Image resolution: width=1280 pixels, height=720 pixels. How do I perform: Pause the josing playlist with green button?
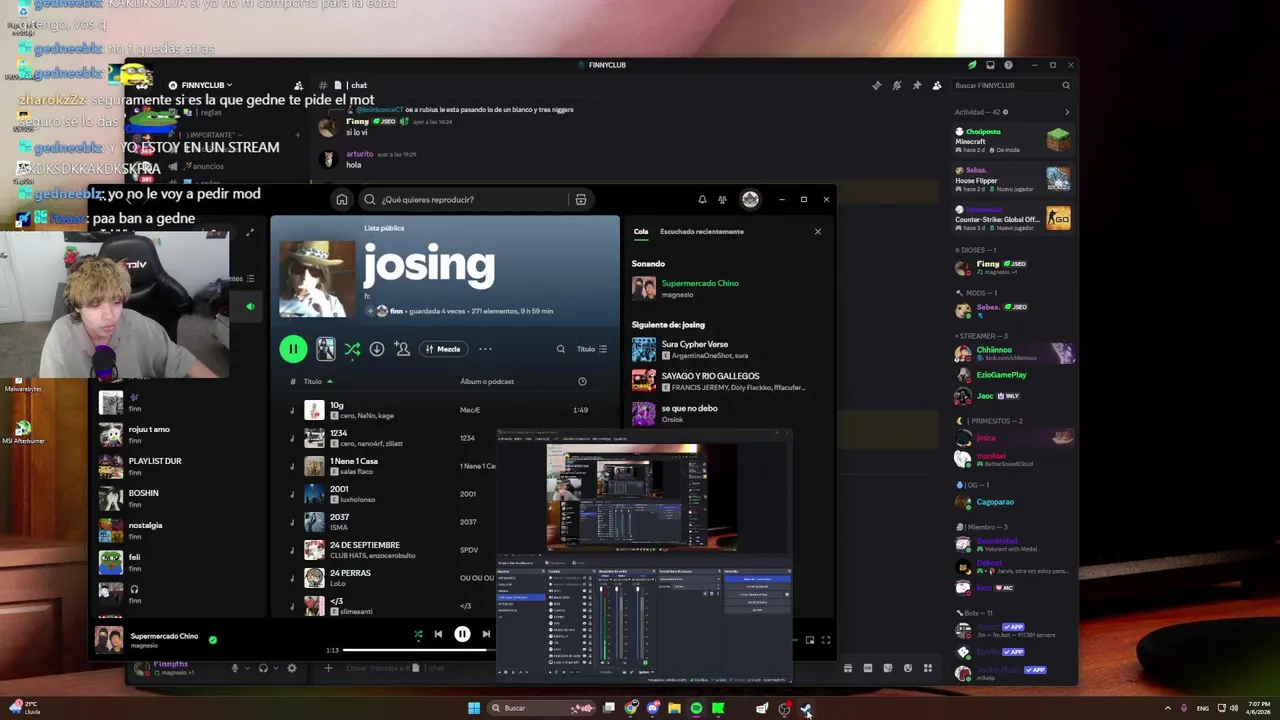pos(293,349)
